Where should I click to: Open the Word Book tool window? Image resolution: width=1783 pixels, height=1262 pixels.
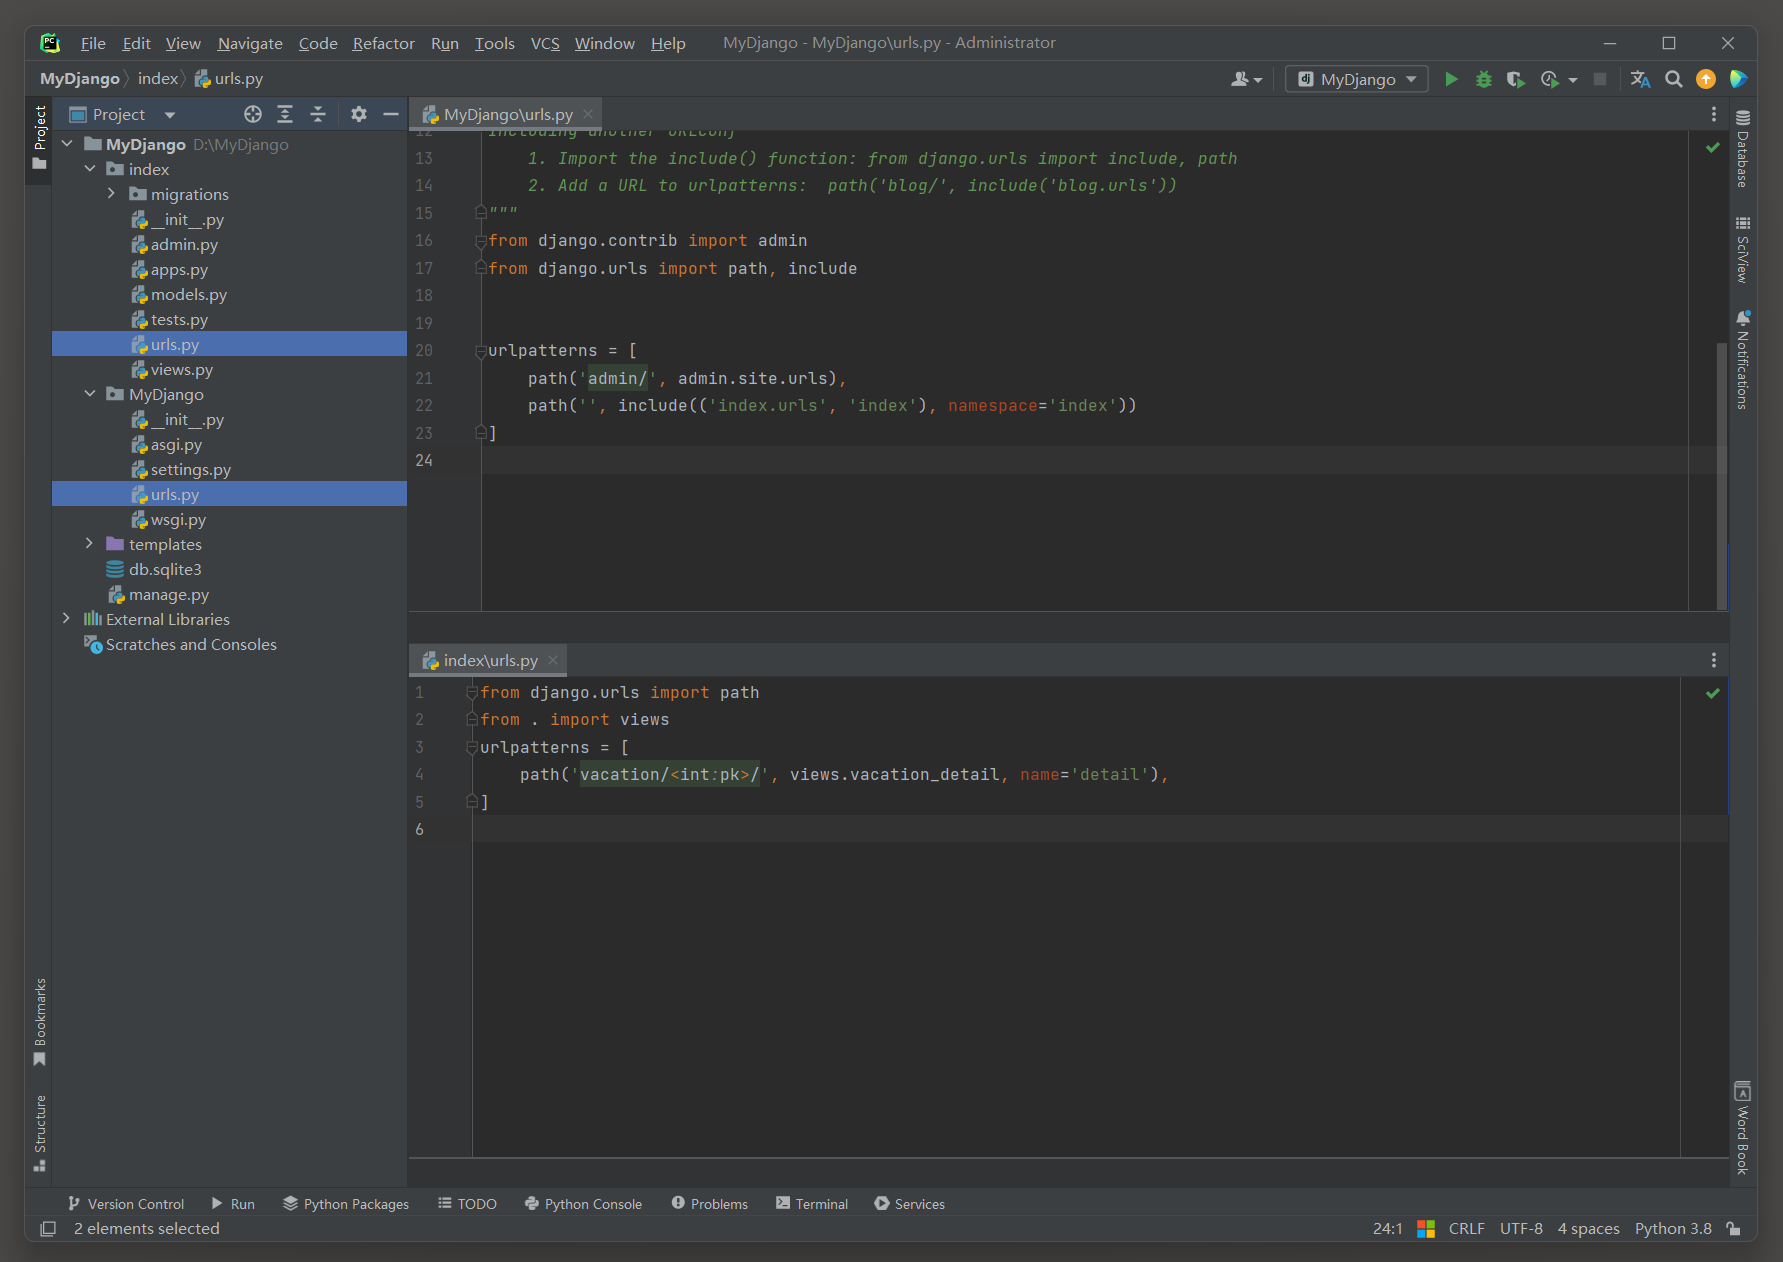(1742, 1128)
